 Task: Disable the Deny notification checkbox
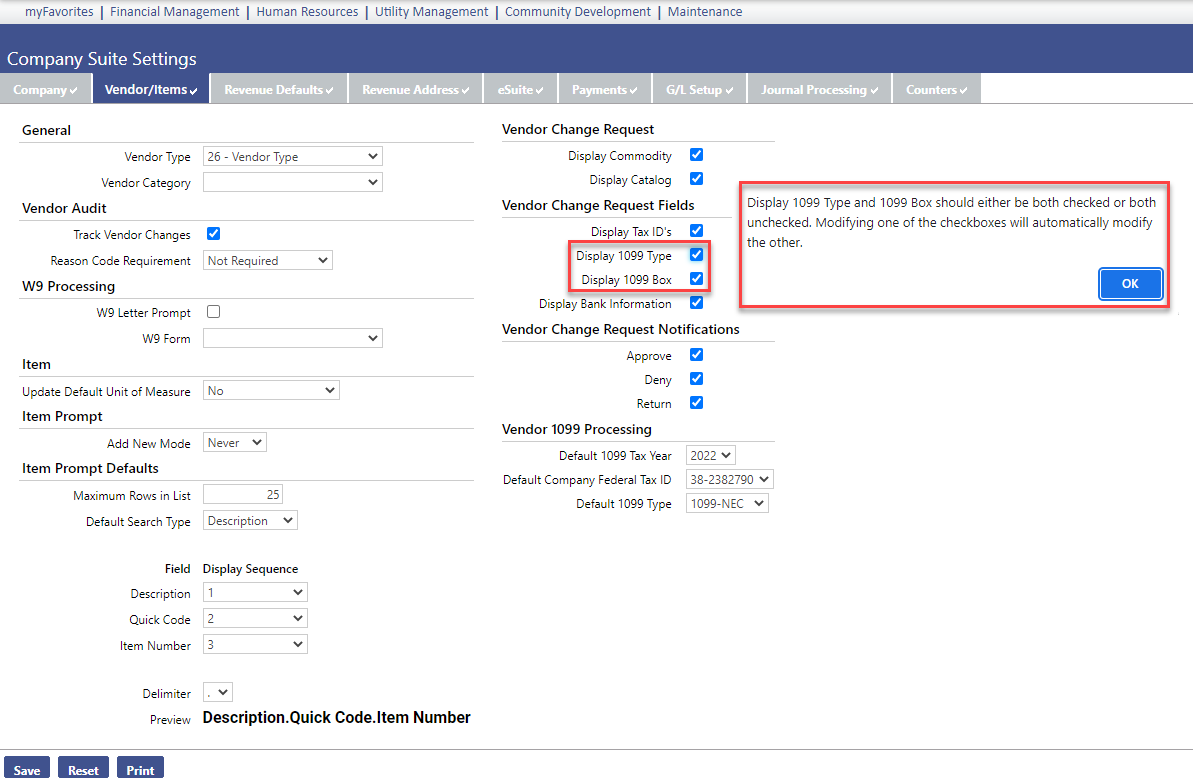coord(697,379)
